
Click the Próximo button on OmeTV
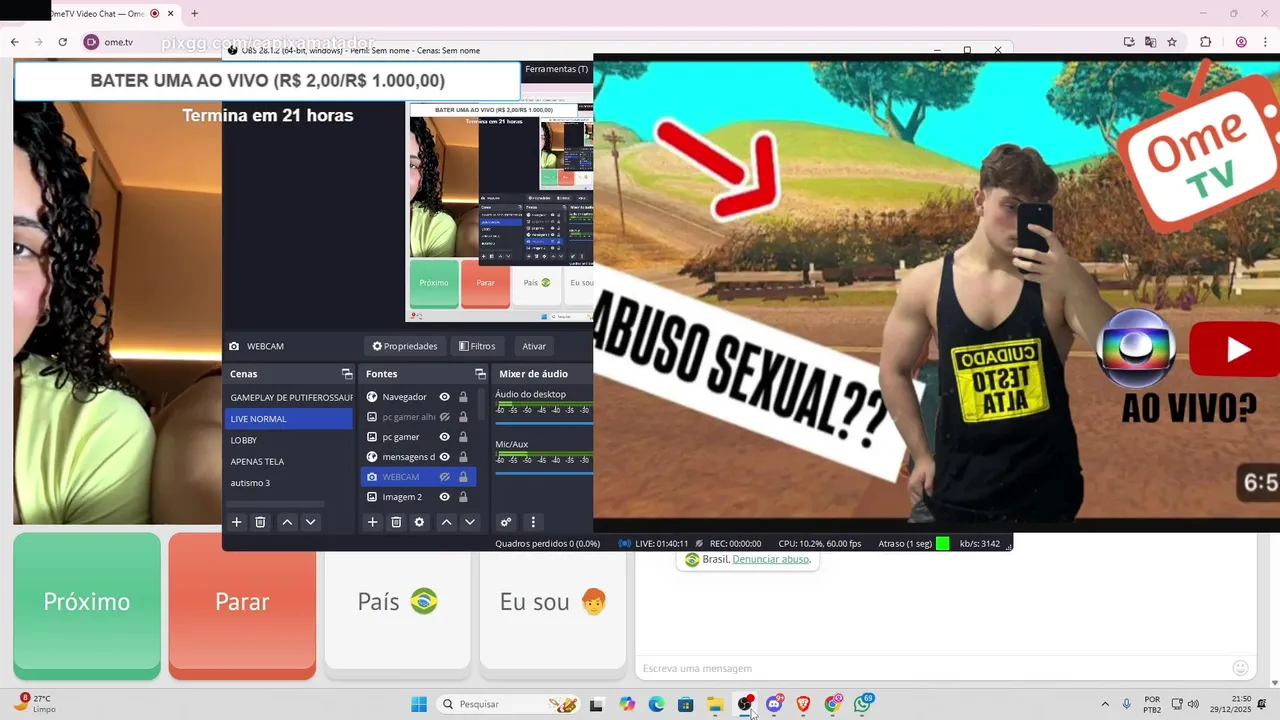coord(87,606)
